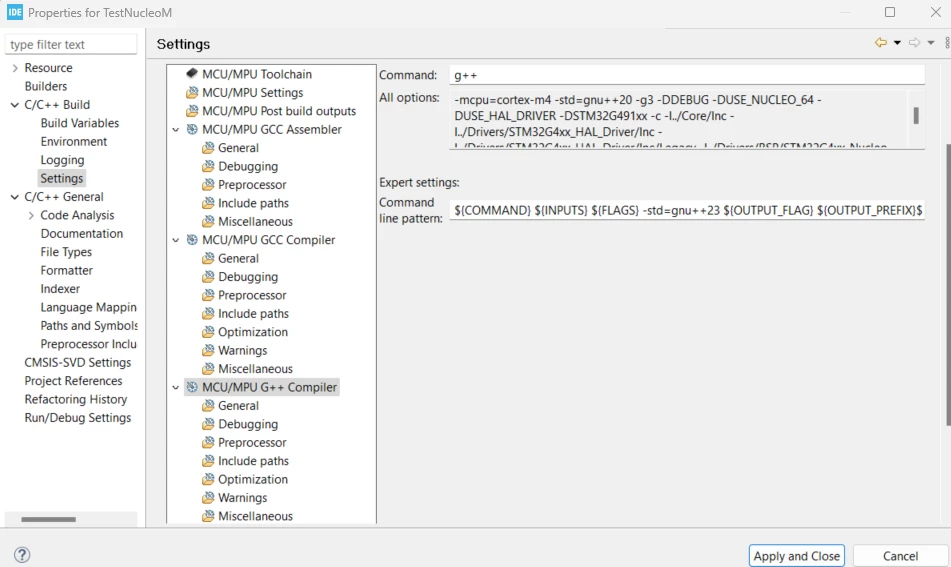Open the Formatter page
Viewport: 951px width, 567px height.
(x=67, y=270)
